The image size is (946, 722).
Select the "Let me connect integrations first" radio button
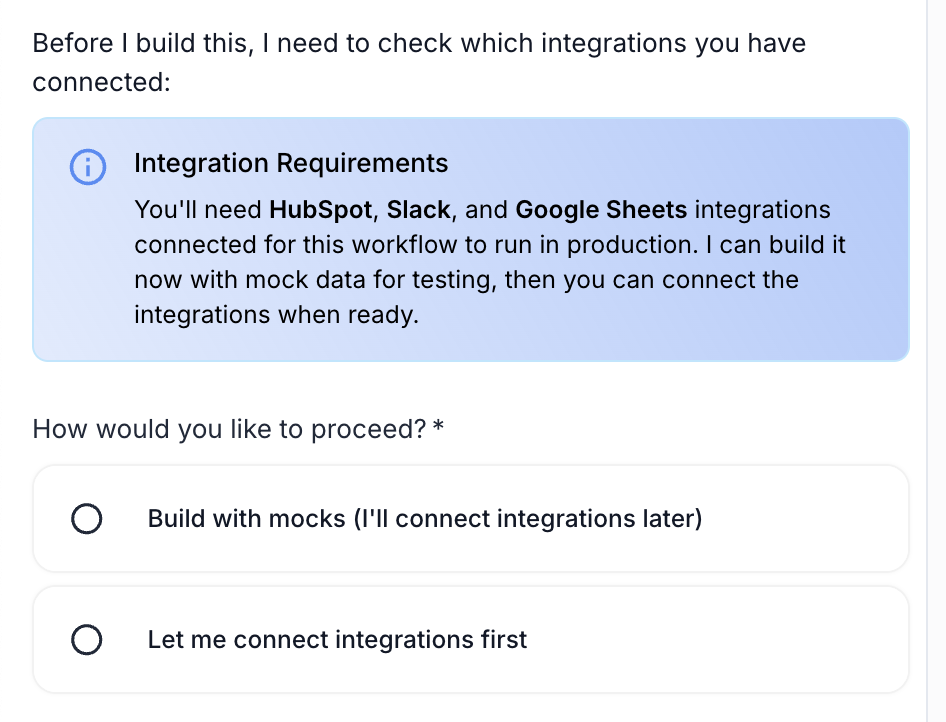pos(87,640)
